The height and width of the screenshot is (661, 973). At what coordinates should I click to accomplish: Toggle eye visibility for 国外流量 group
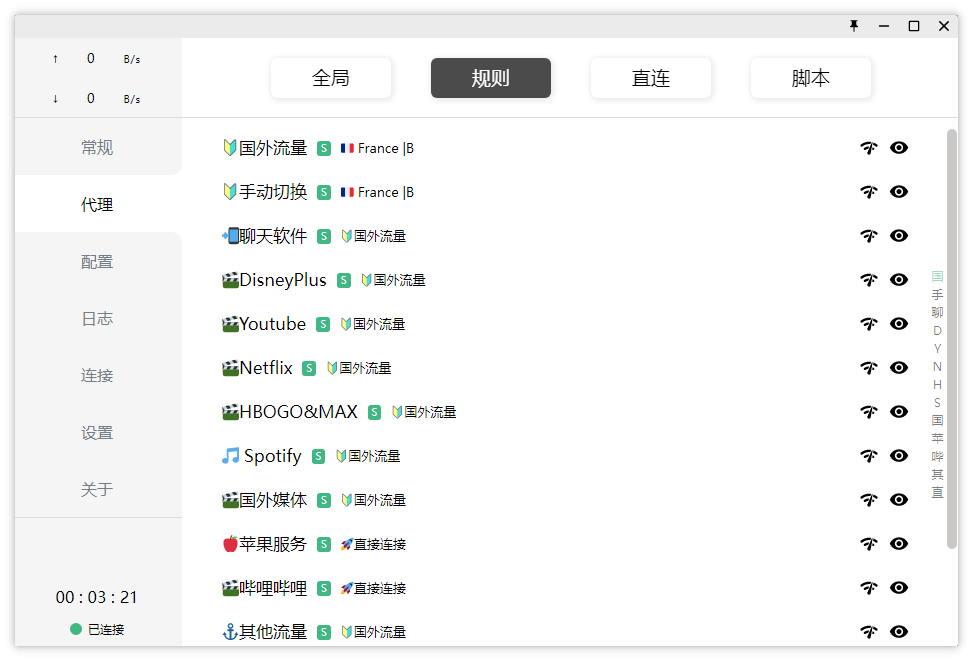(899, 148)
